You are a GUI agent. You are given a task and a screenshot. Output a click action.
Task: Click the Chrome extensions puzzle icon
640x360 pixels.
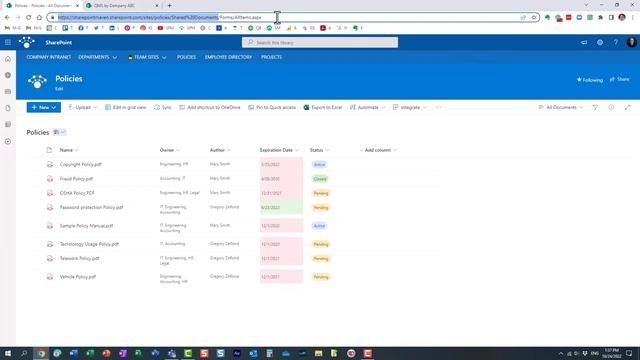[x=600, y=18]
